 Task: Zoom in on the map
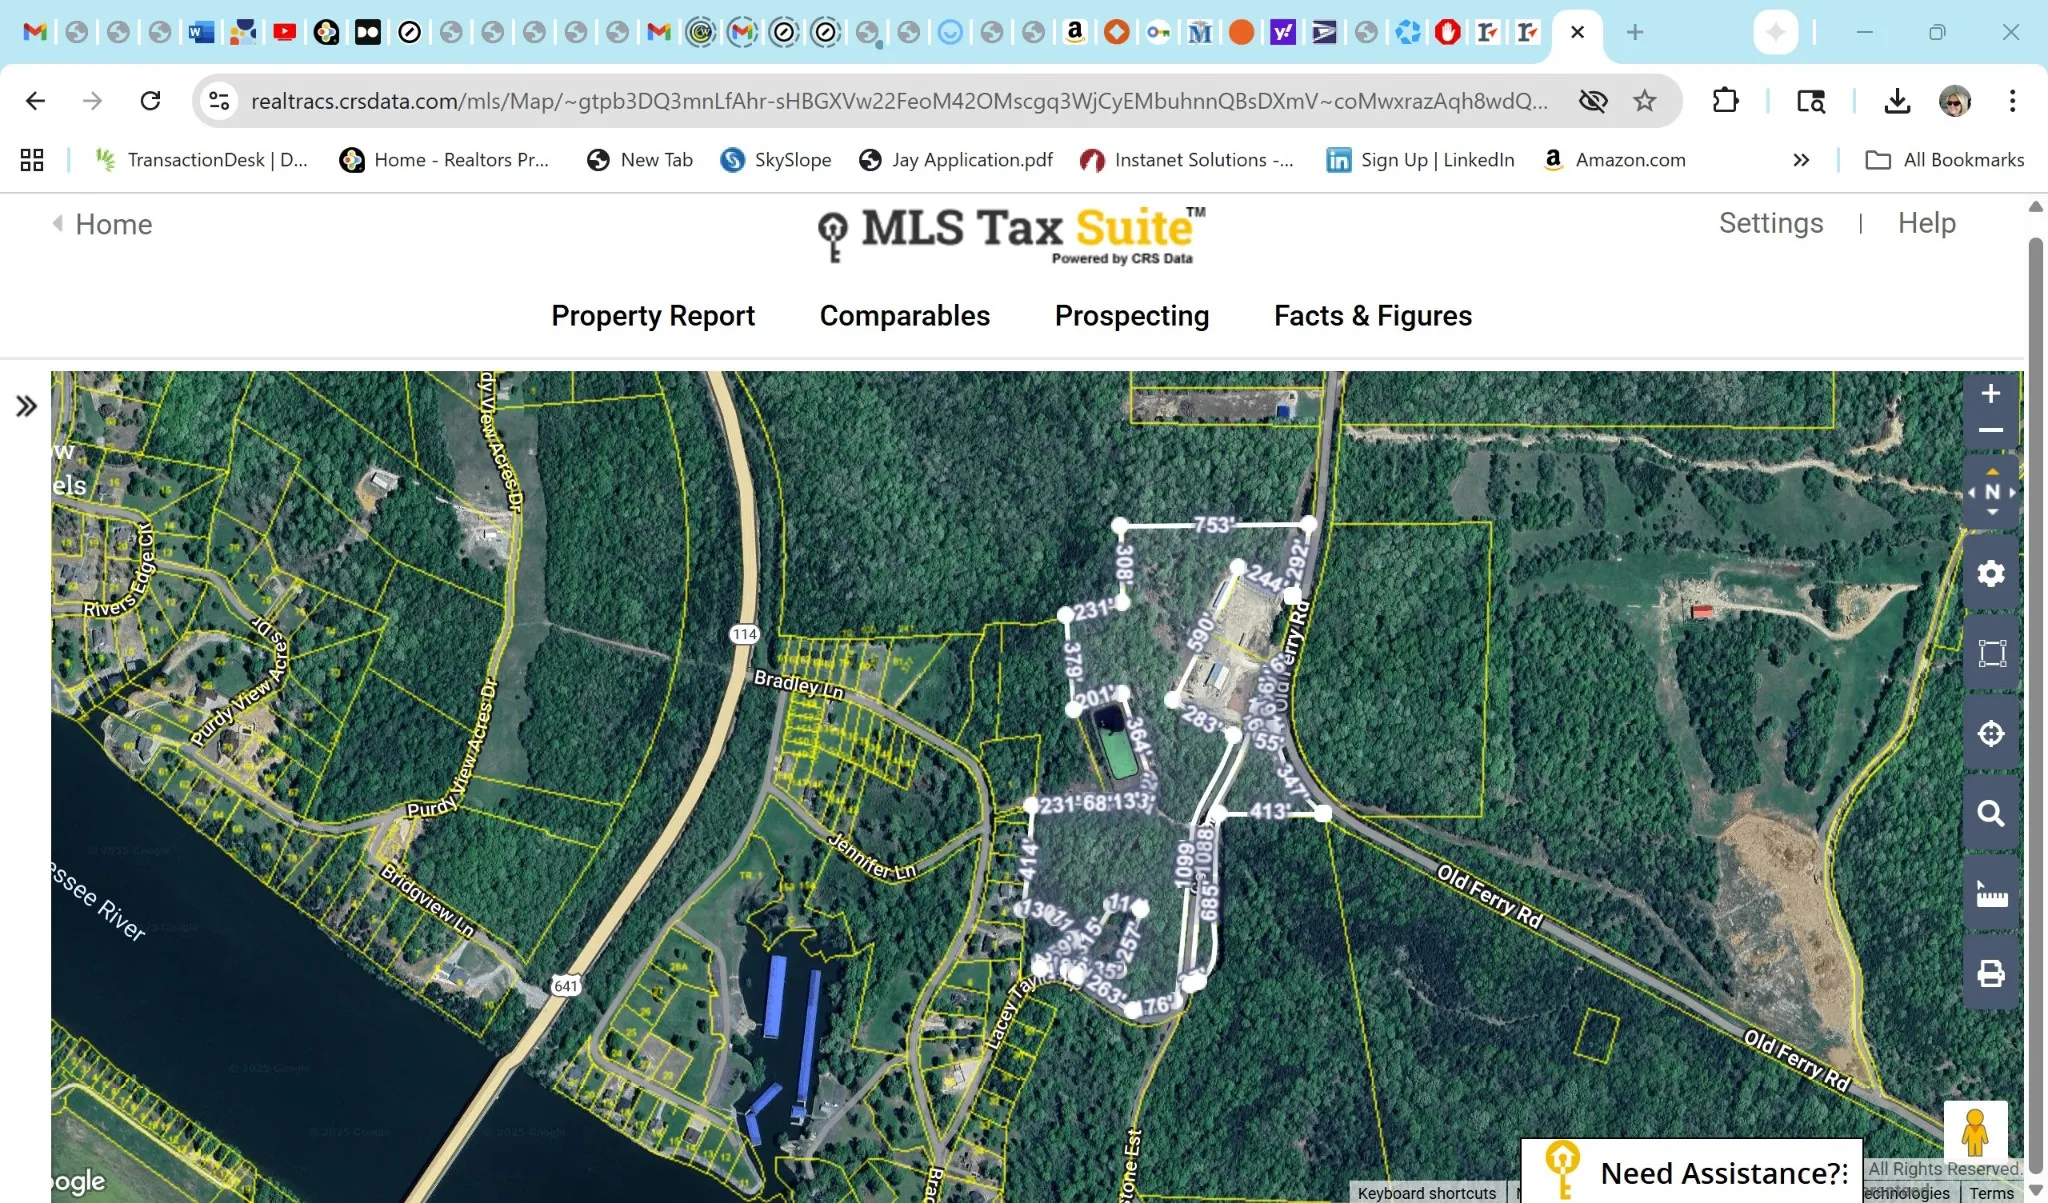coord(1990,394)
